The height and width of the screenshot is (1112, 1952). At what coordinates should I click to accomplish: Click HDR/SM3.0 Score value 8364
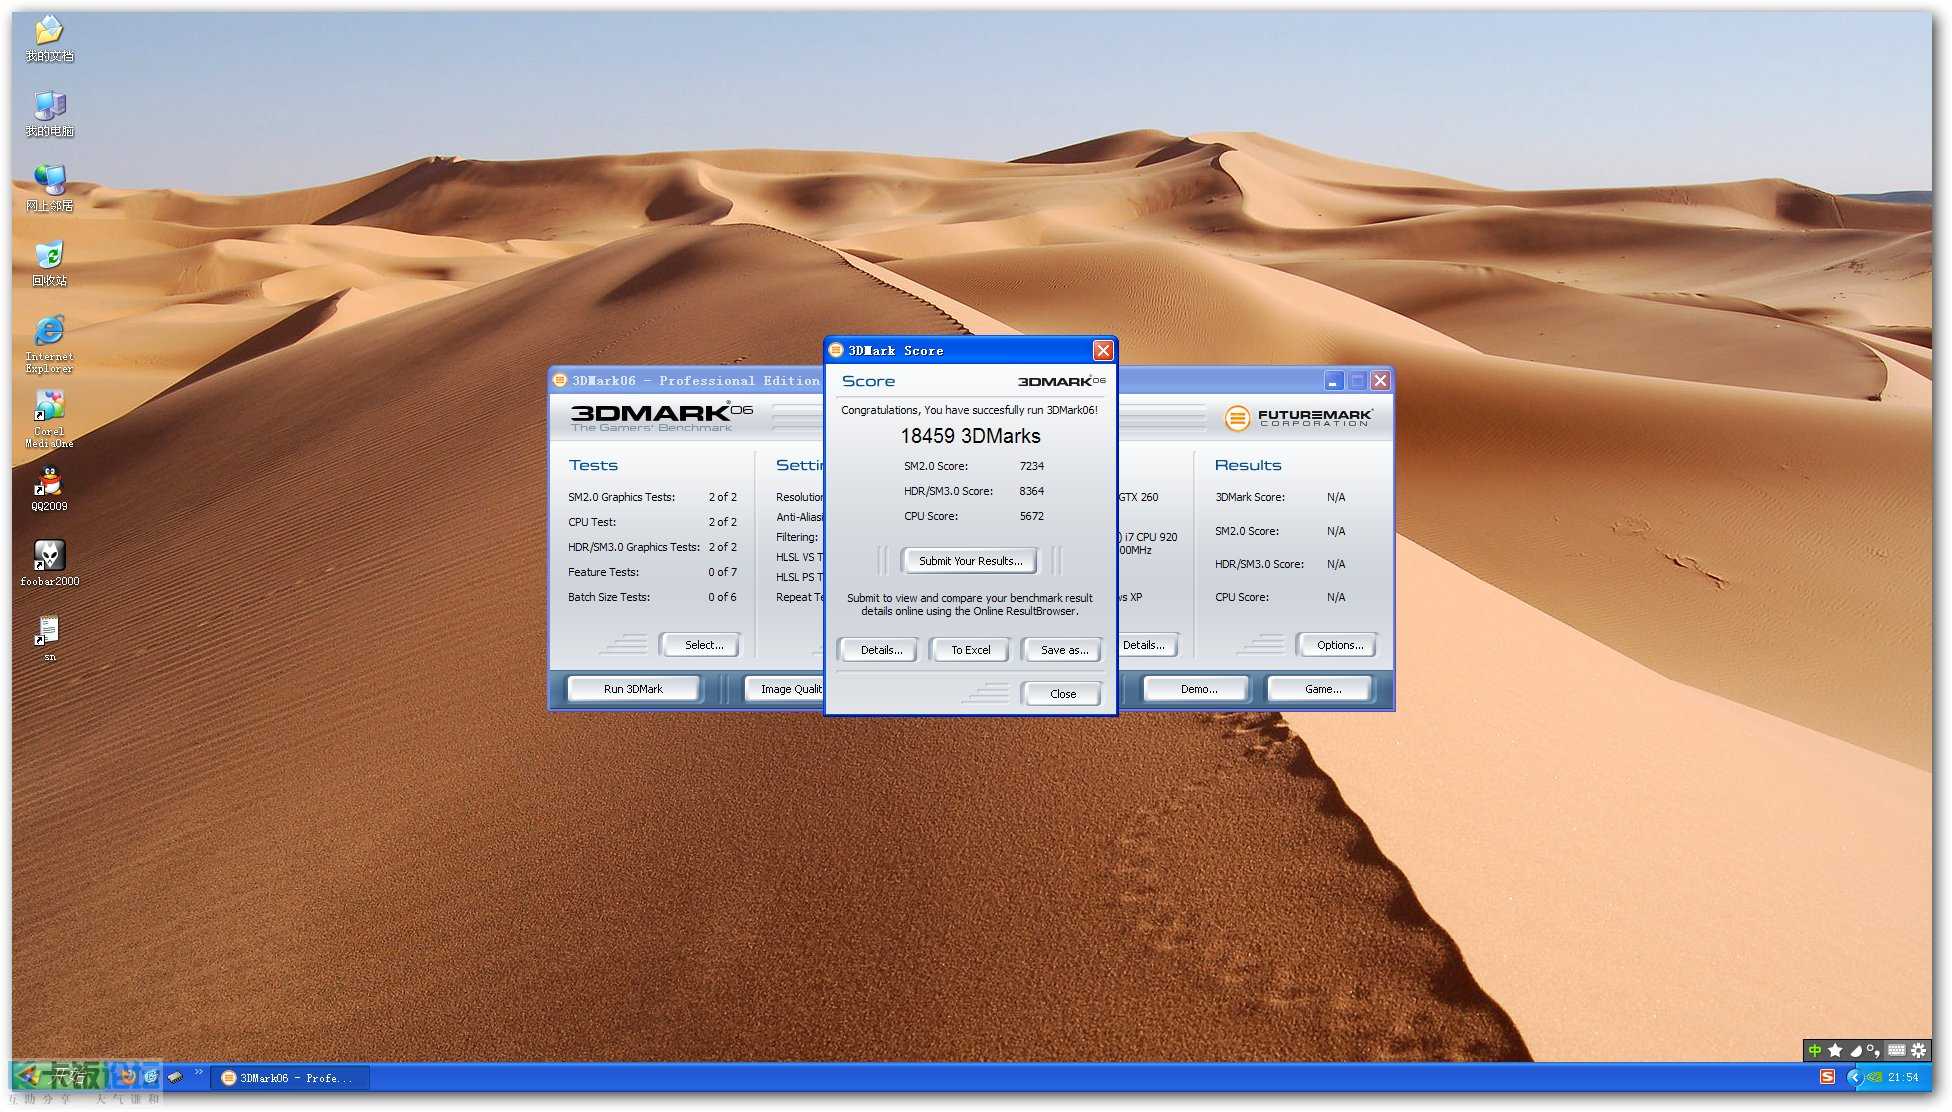click(x=1031, y=491)
